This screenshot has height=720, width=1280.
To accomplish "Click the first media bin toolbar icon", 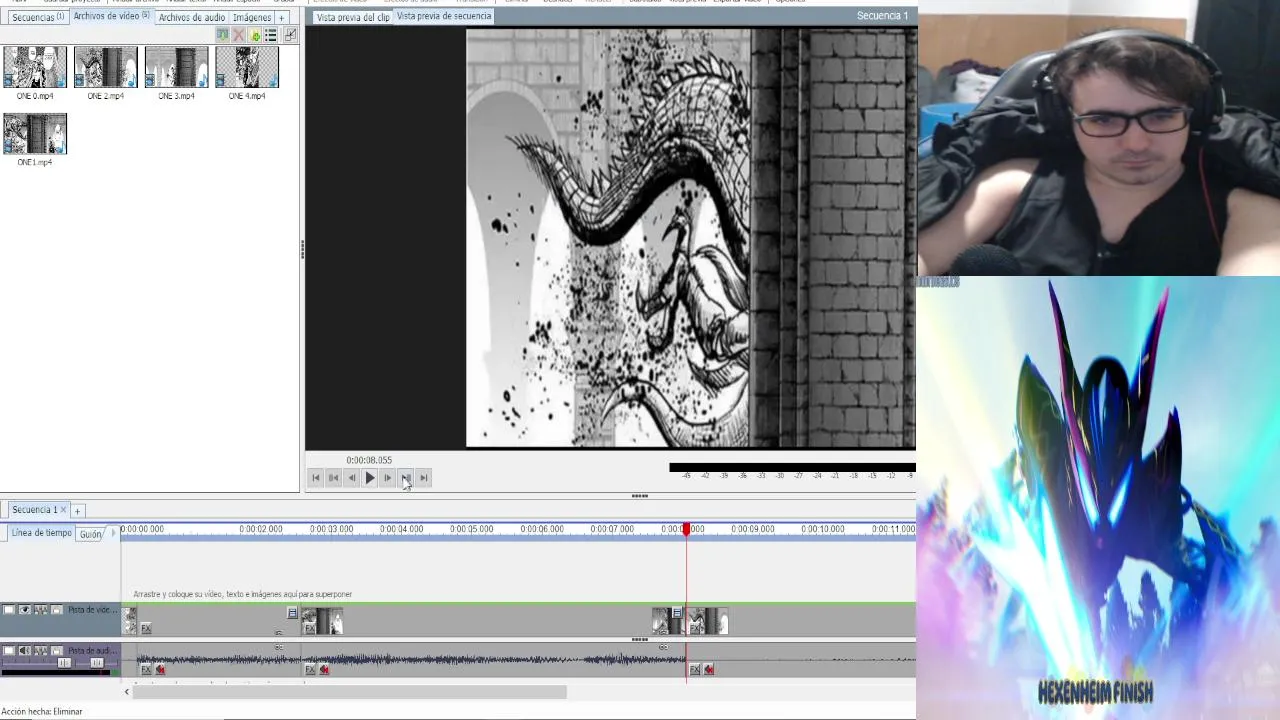I will pyautogui.click(x=223, y=35).
